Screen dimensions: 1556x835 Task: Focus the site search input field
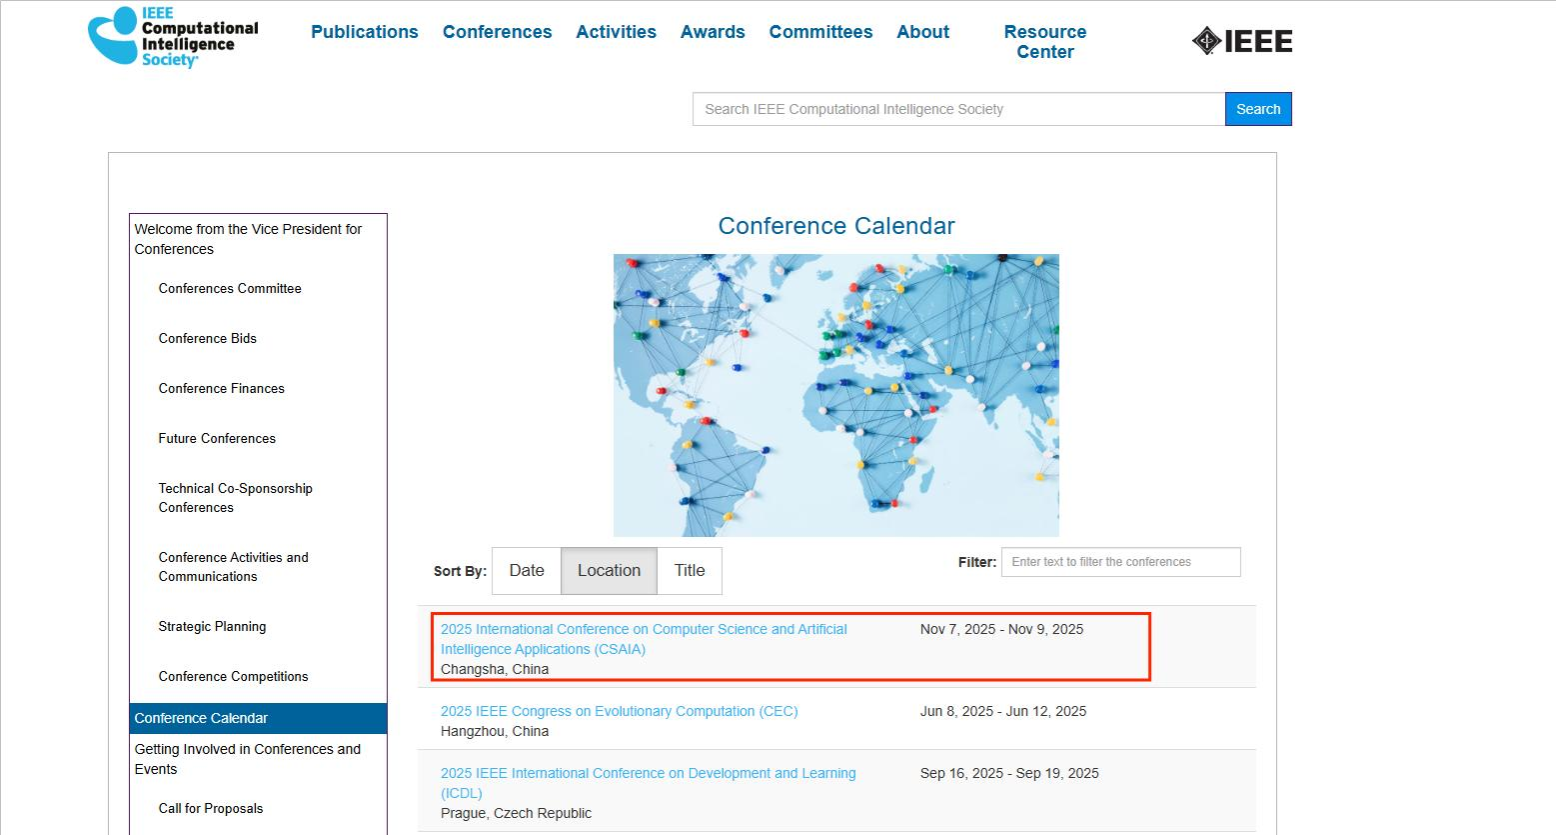[x=958, y=109]
